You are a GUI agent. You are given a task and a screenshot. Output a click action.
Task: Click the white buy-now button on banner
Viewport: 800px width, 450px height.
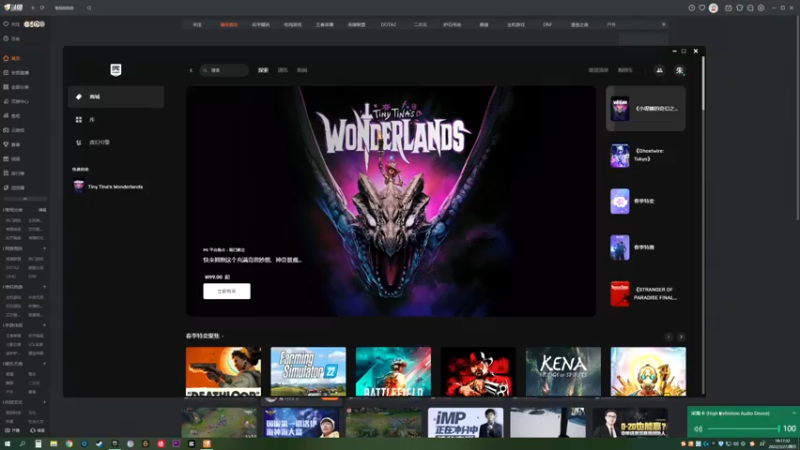click(x=227, y=291)
